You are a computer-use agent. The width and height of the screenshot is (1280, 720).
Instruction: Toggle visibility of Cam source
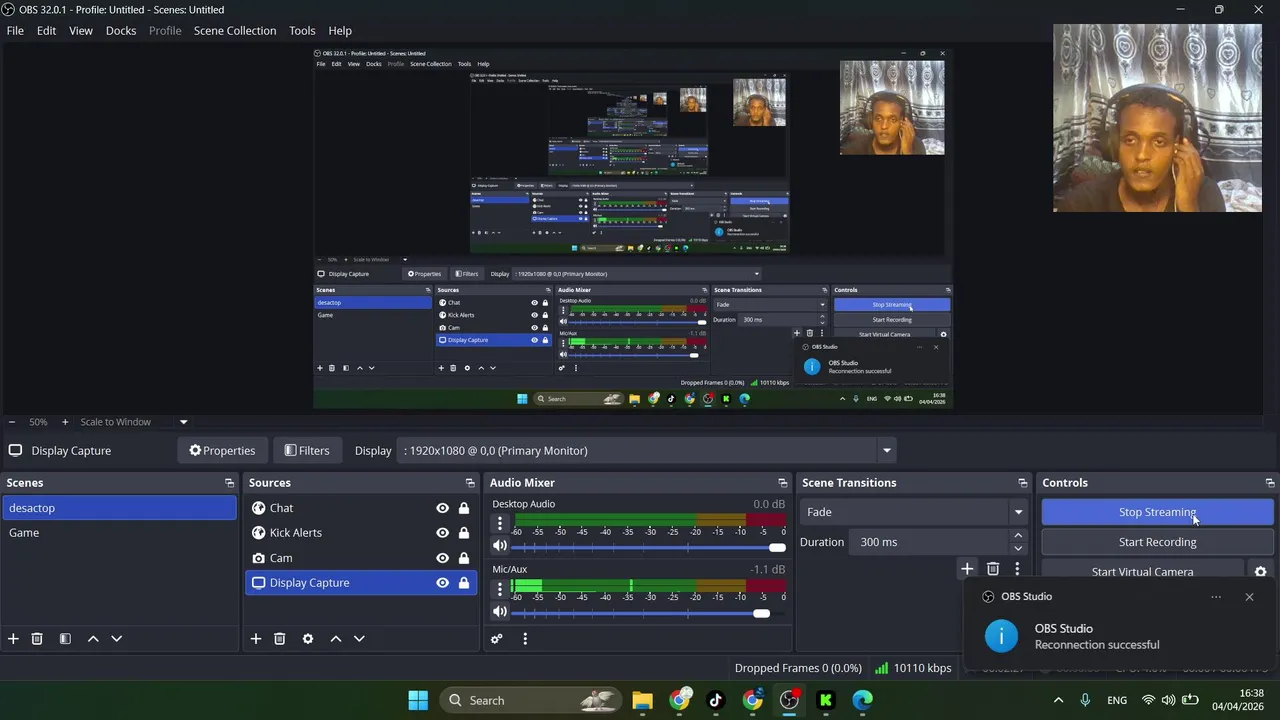click(442, 558)
